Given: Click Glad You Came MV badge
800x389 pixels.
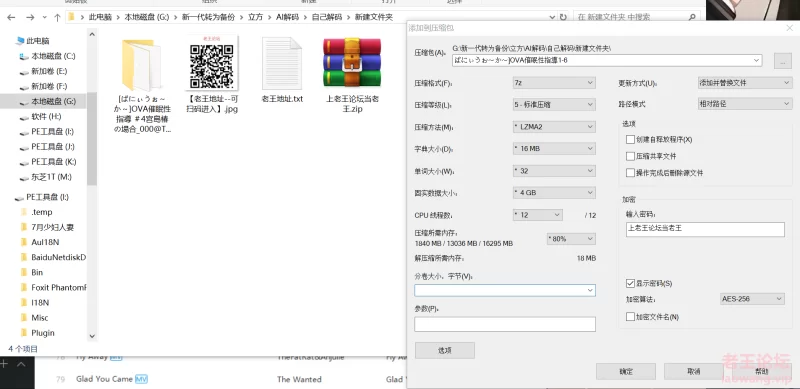Looking at the screenshot, I should click(141, 379).
